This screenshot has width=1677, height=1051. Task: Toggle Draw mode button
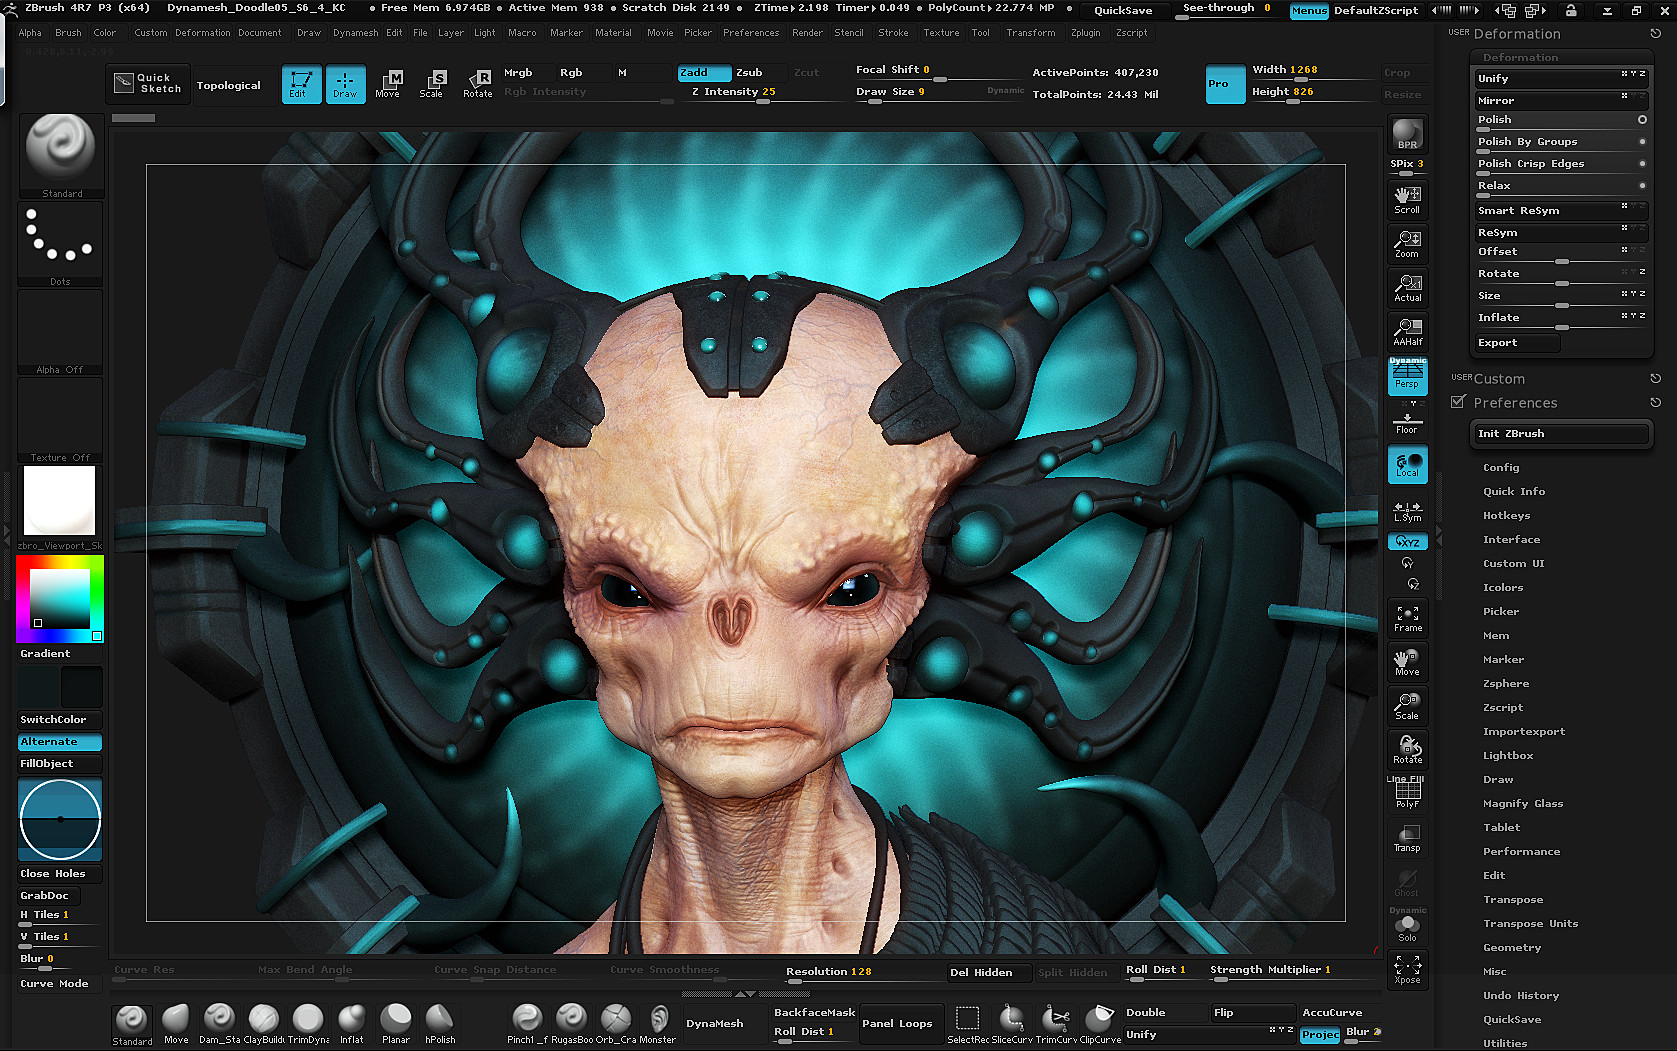(345, 84)
